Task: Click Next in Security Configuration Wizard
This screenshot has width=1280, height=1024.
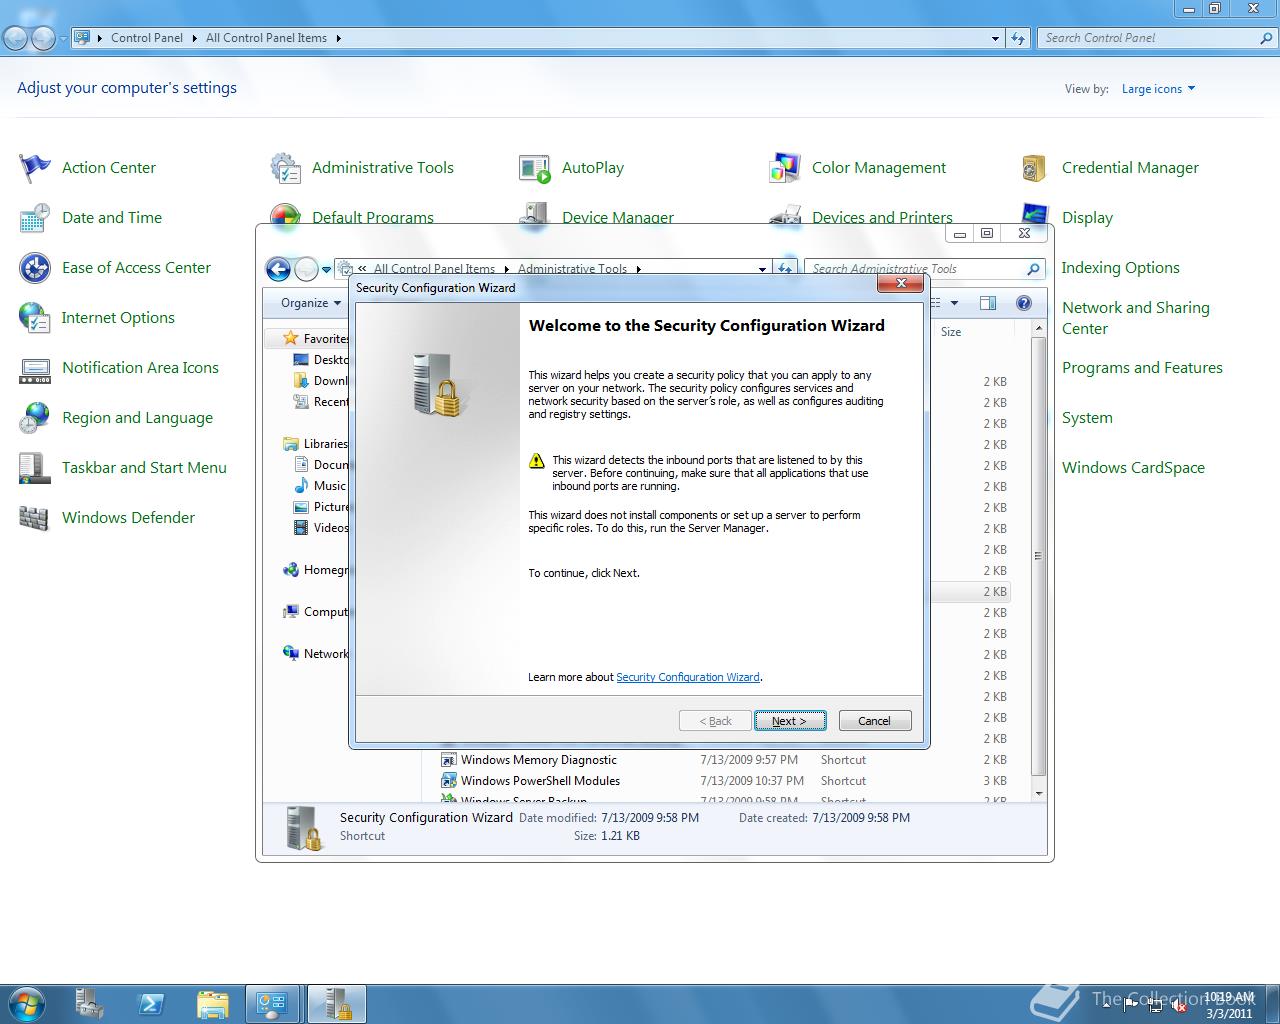Action: 789,721
